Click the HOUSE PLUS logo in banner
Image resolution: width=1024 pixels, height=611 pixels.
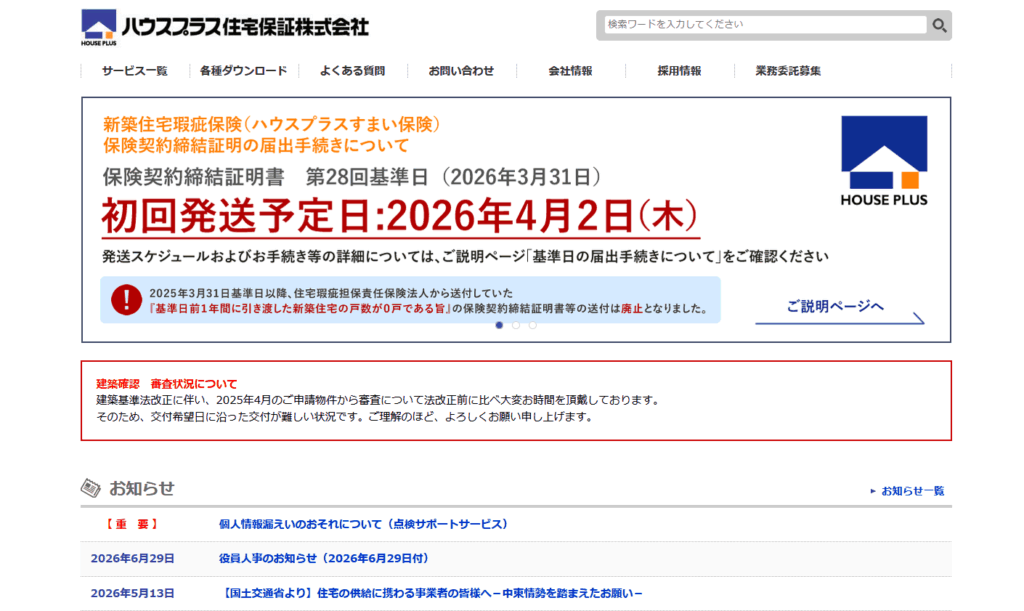click(884, 161)
